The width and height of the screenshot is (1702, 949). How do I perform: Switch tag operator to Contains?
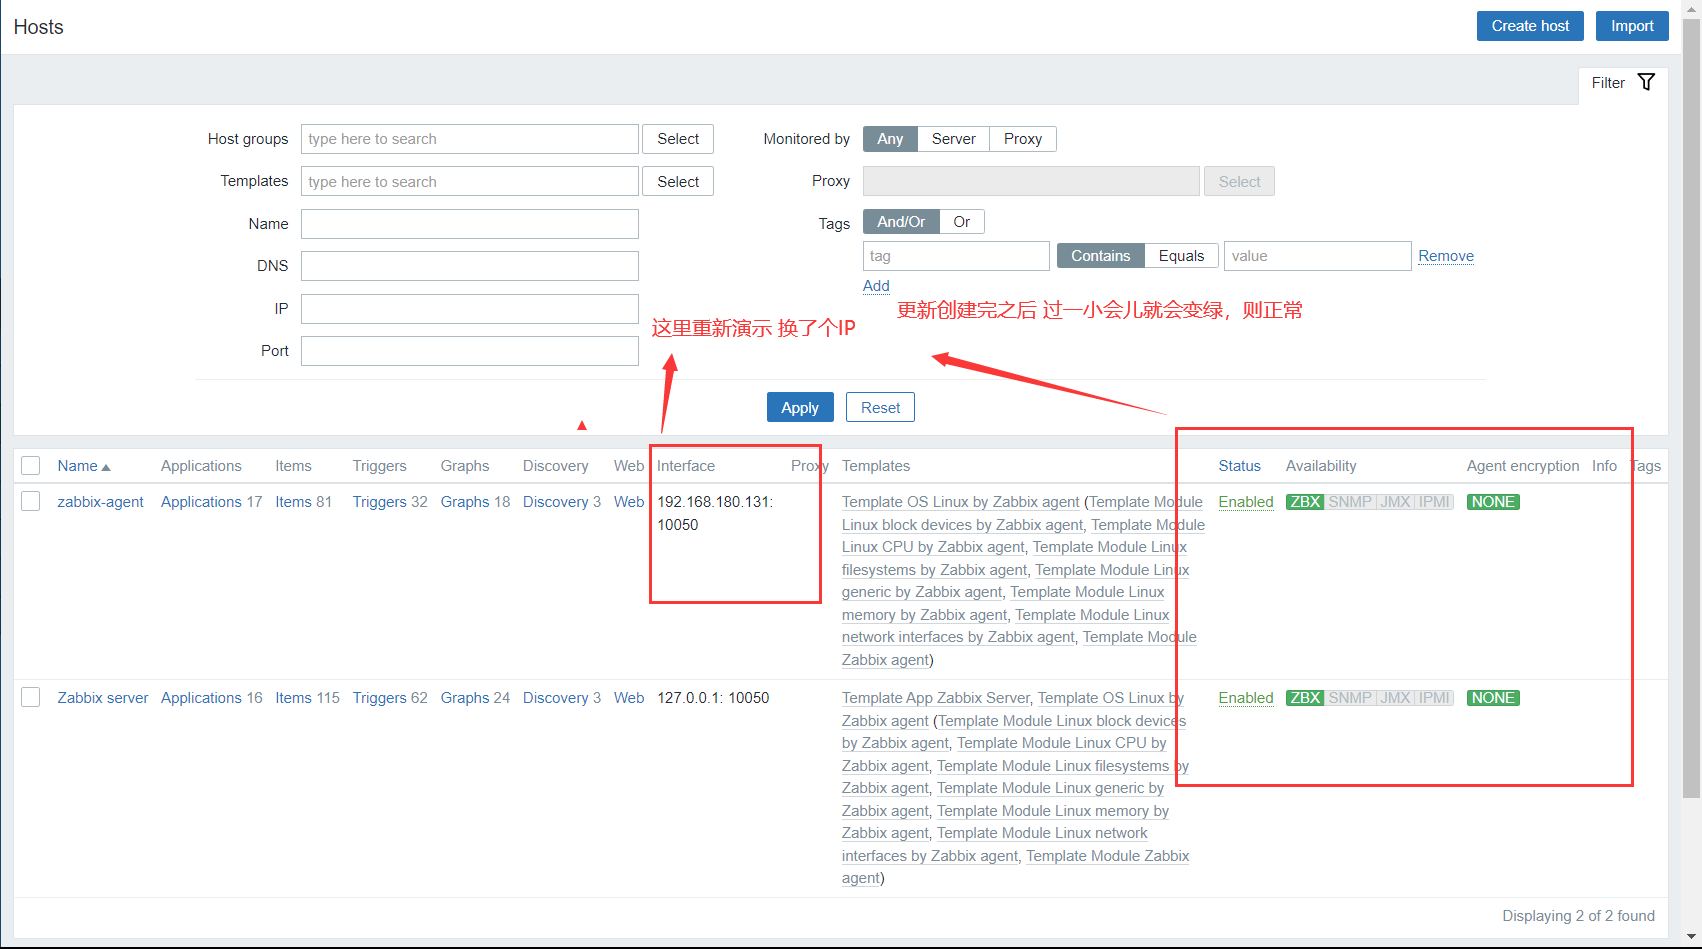tap(1100, 256)
